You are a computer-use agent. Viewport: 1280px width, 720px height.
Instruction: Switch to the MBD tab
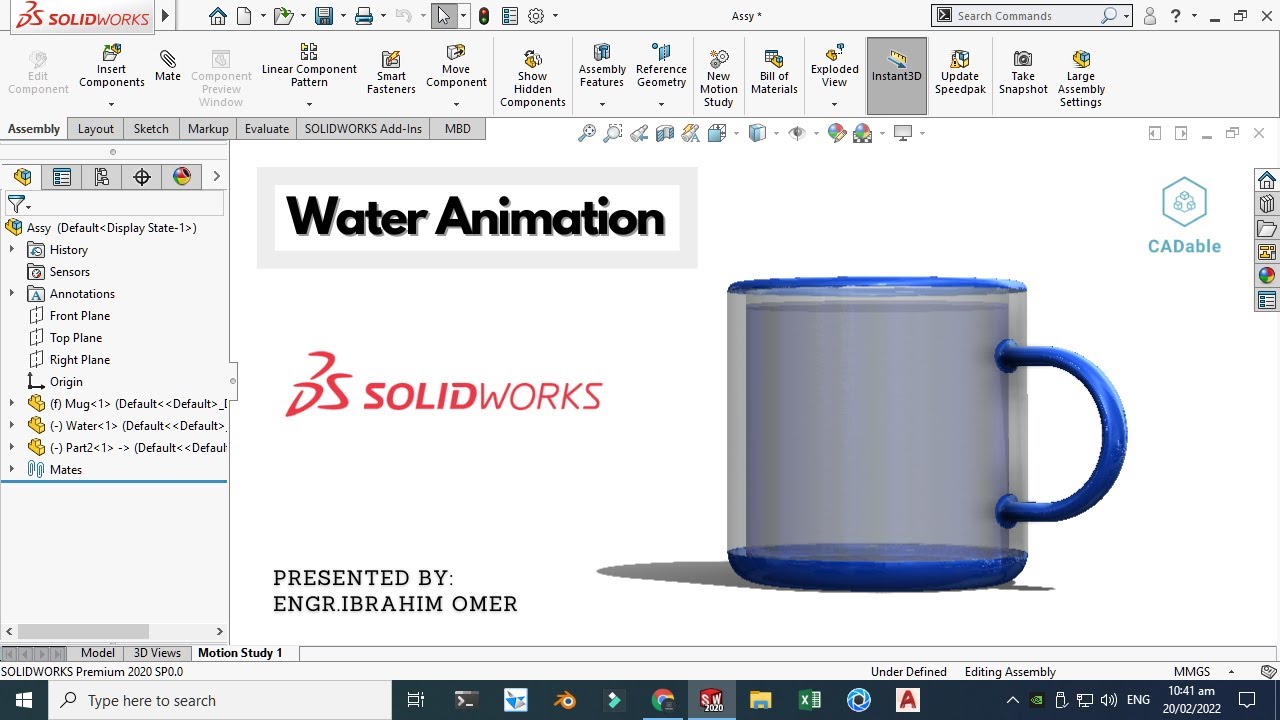click(458, 129)
